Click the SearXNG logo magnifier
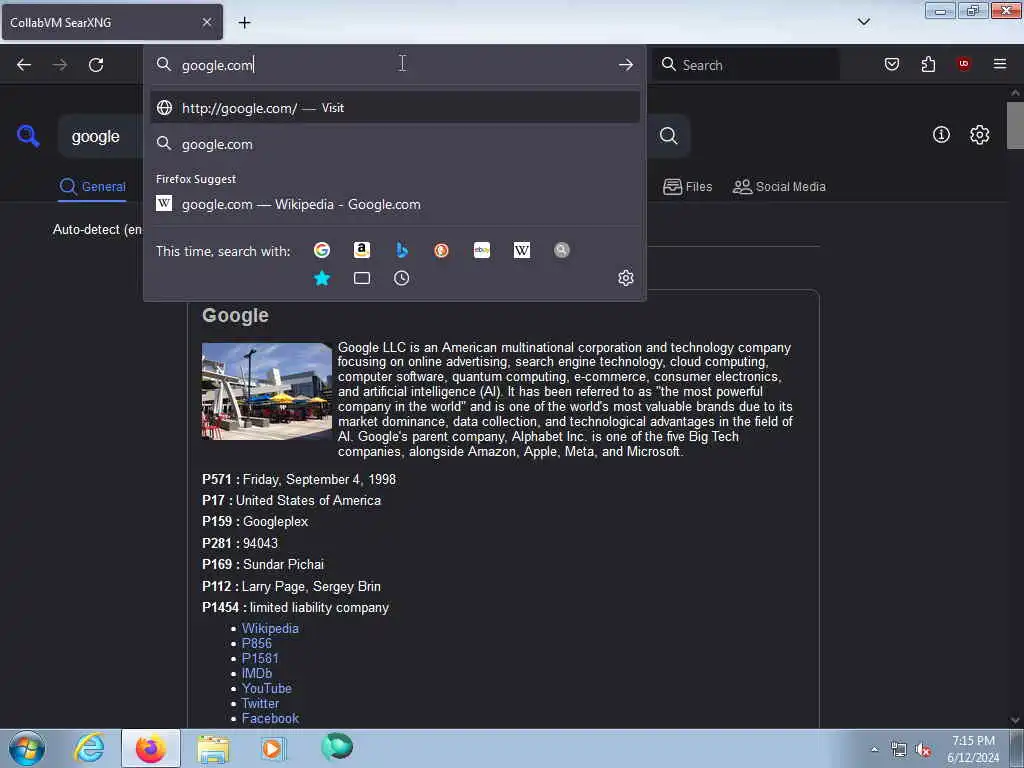The height and width of the screenshot is (768, 1024). (x=28, y=136)
